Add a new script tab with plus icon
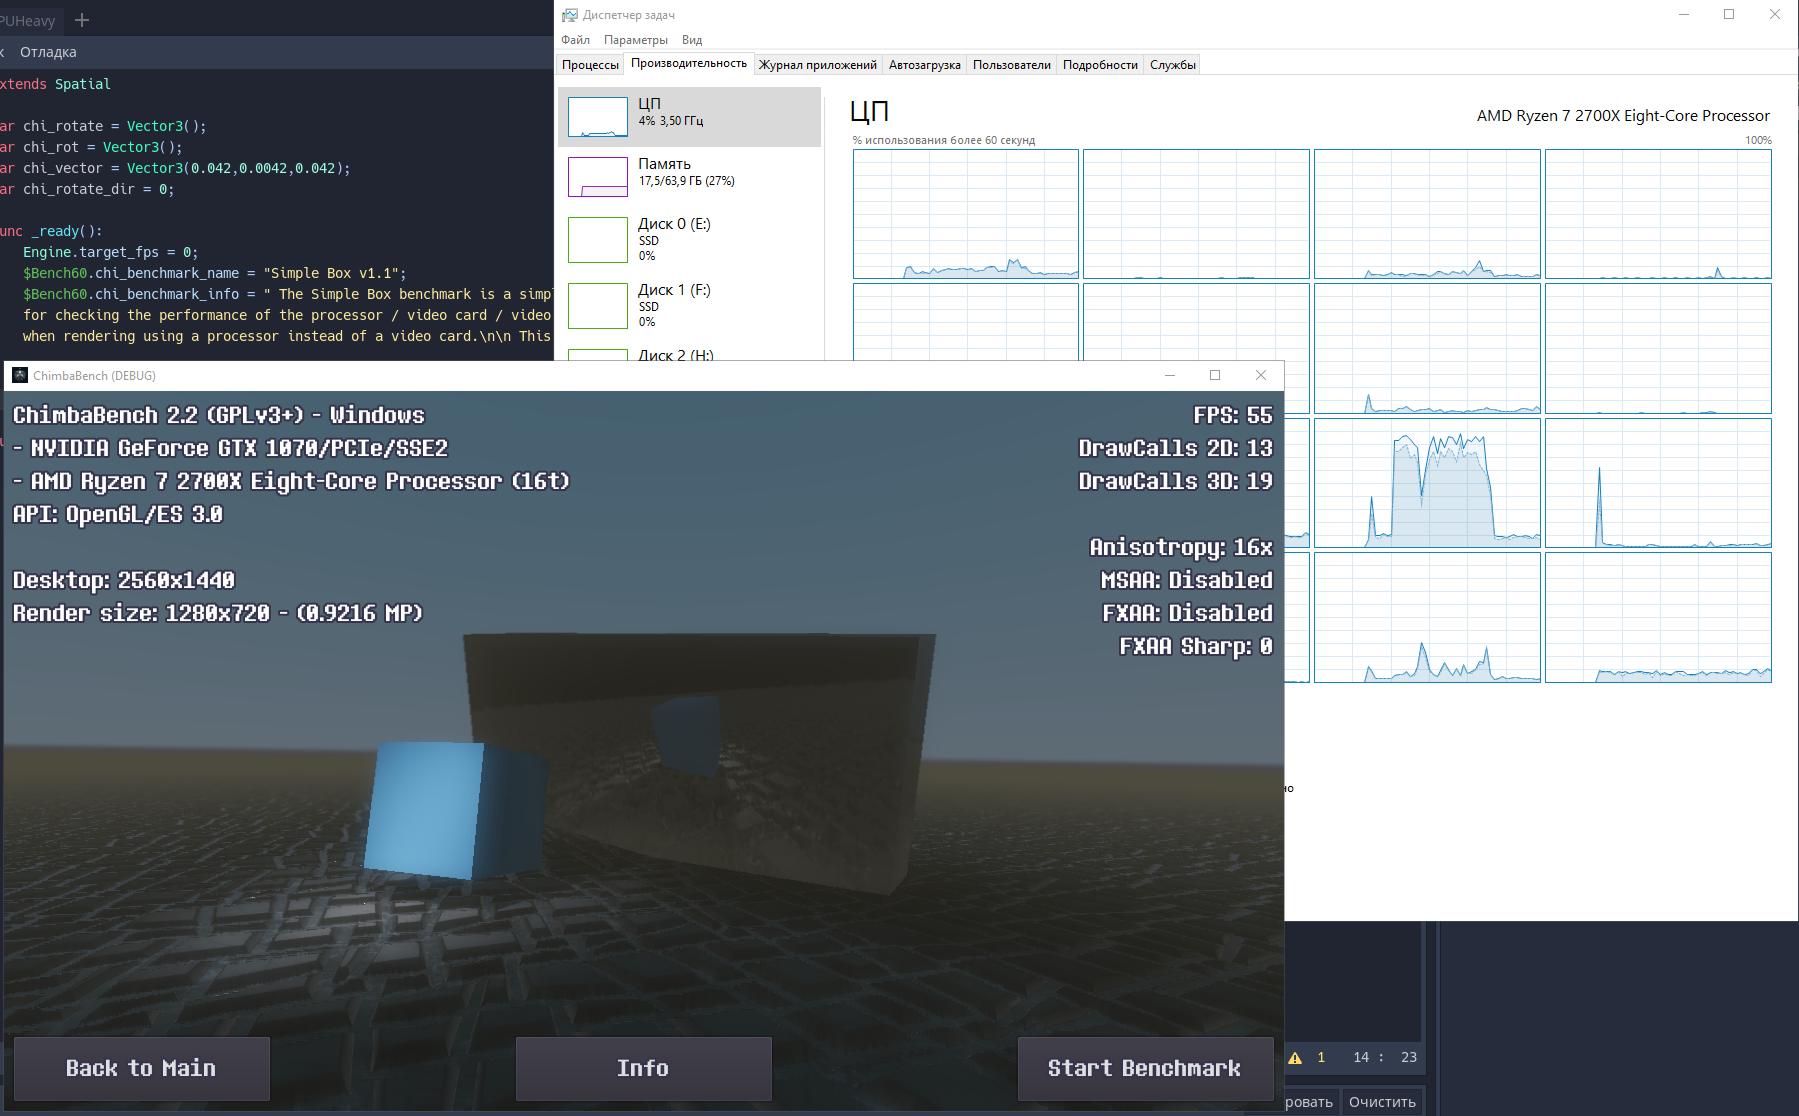The width and height of the screenshot is (1799, 1116). pos(82,20)
